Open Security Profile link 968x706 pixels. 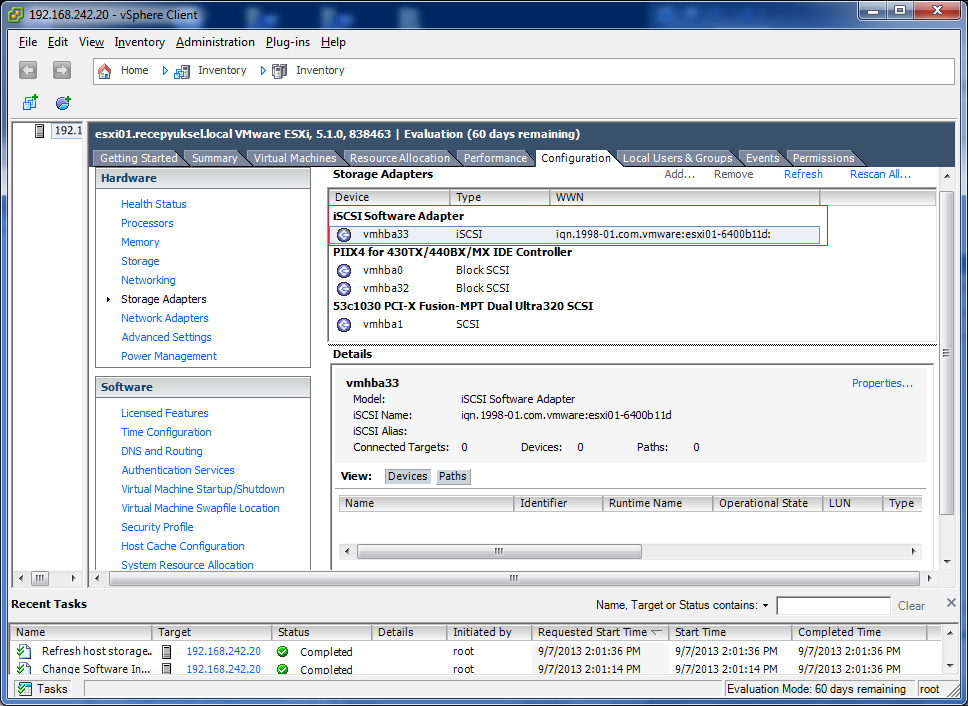click(157, 527)
